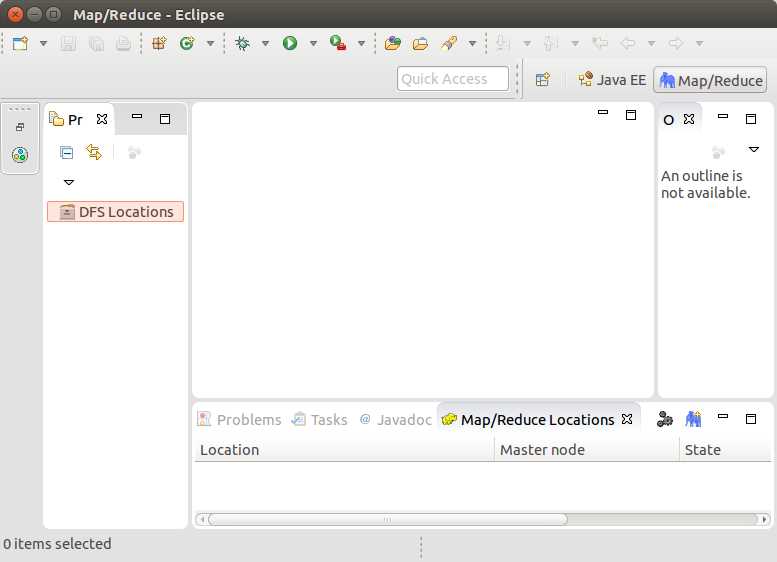Maximize the editor area
This screenshot has width=777, height=562.
click(x=631, y=115)
